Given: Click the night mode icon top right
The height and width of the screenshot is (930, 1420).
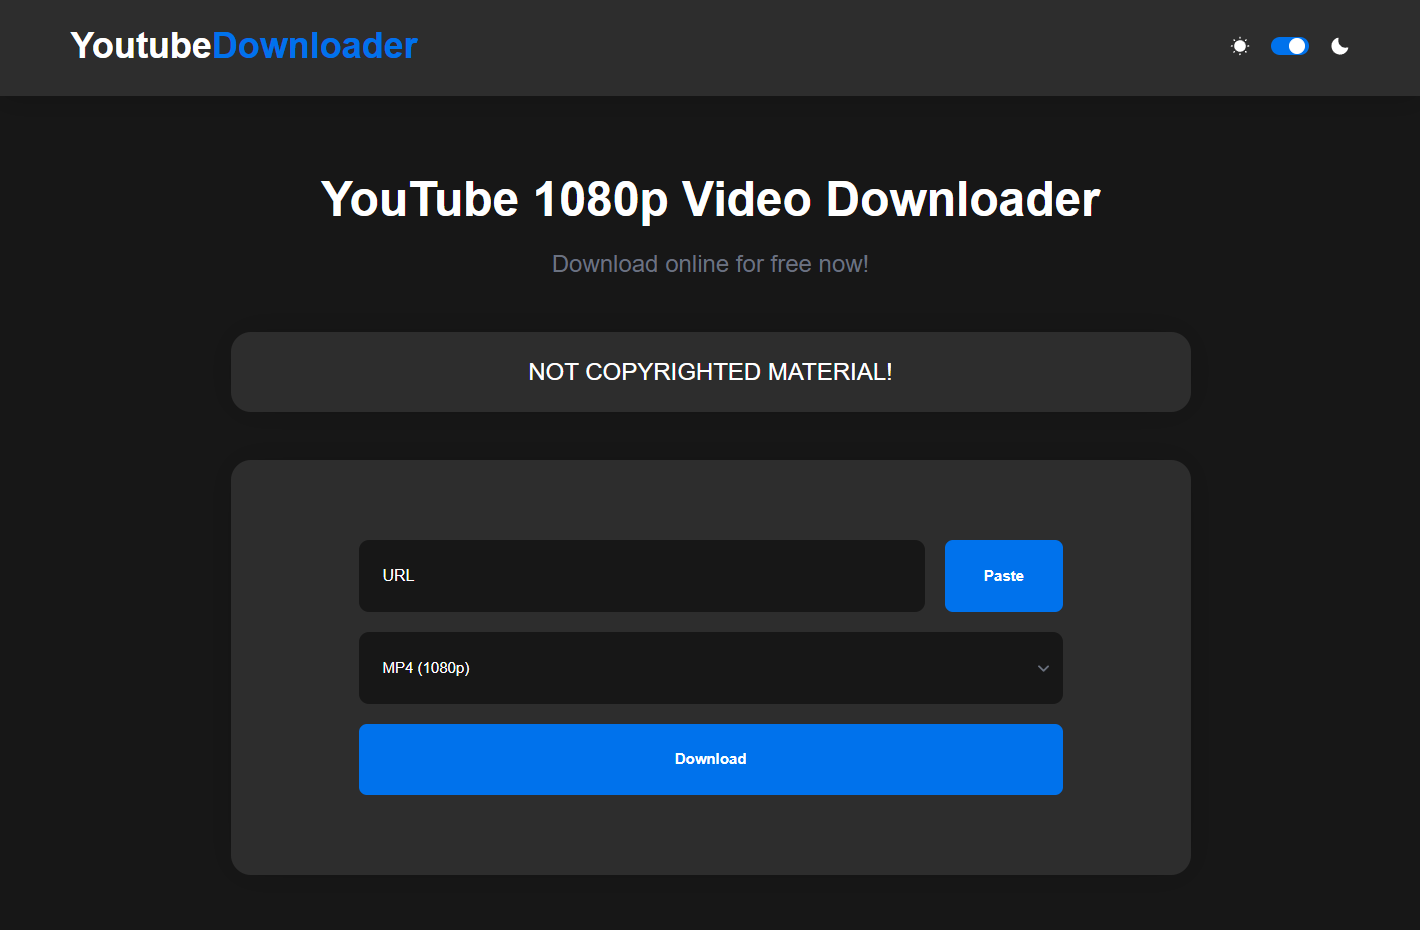Looking at the screenshot, I should 1339,46.
